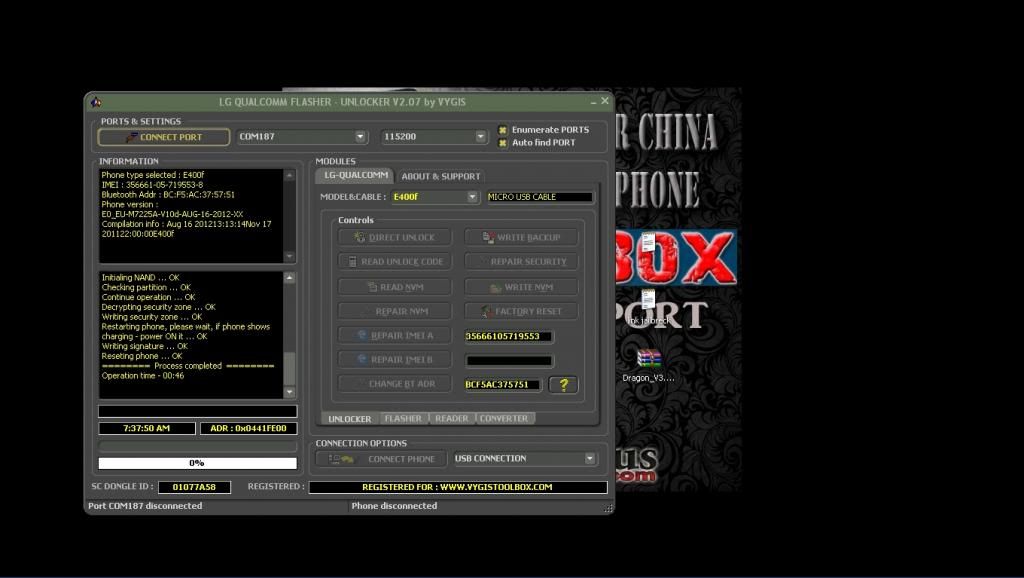Viewport: 1024px width, 578px height.
Task: Toggle the Enumerate PORTS checkbox
Action: click(x=503, y=130)
